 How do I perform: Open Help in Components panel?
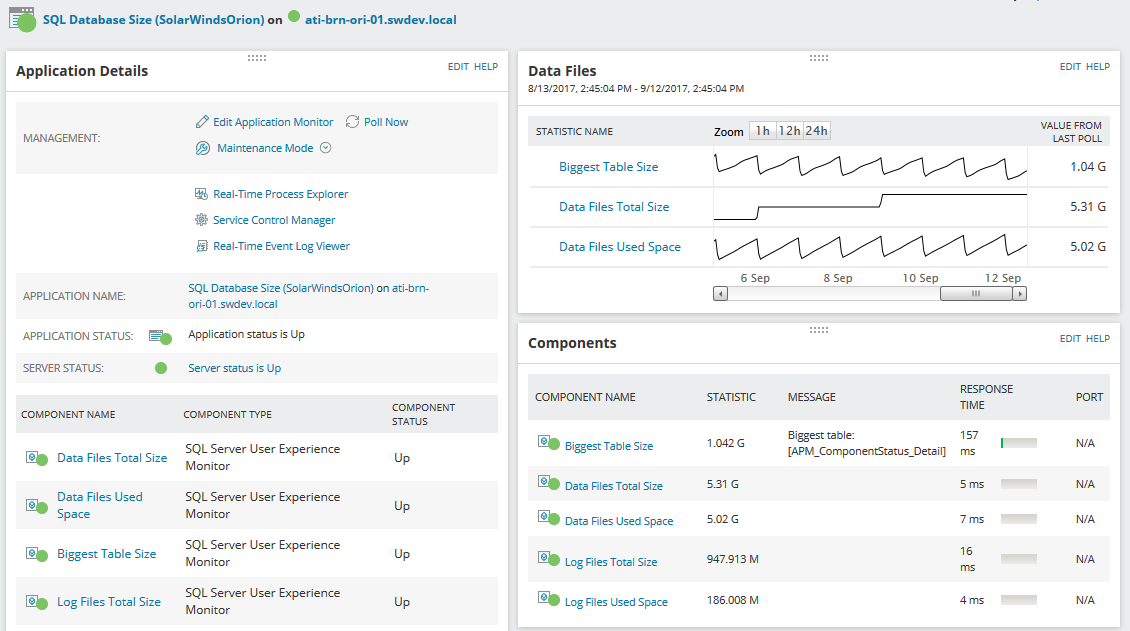1098,339
